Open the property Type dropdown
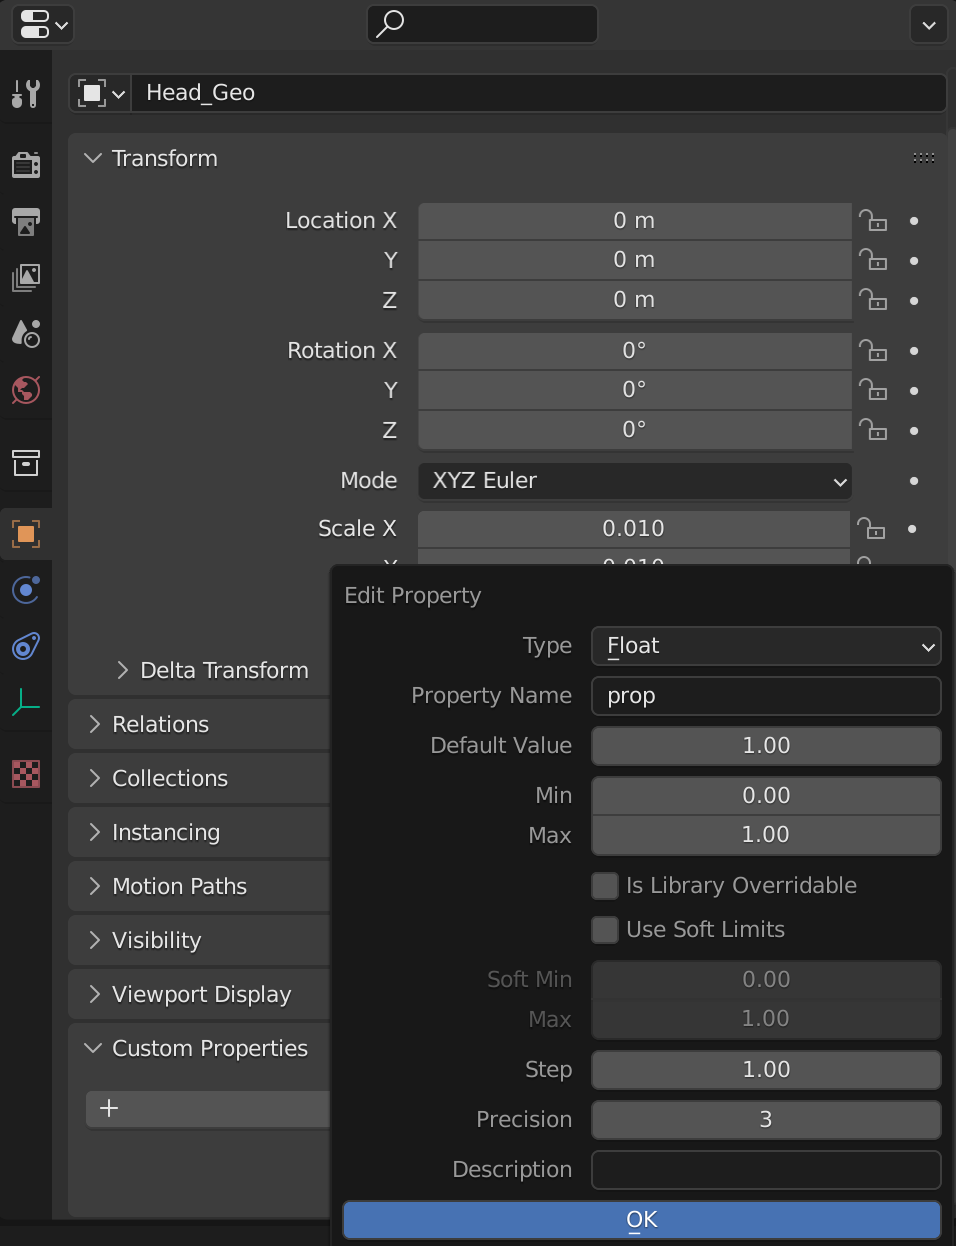 (x=766, y=646)
